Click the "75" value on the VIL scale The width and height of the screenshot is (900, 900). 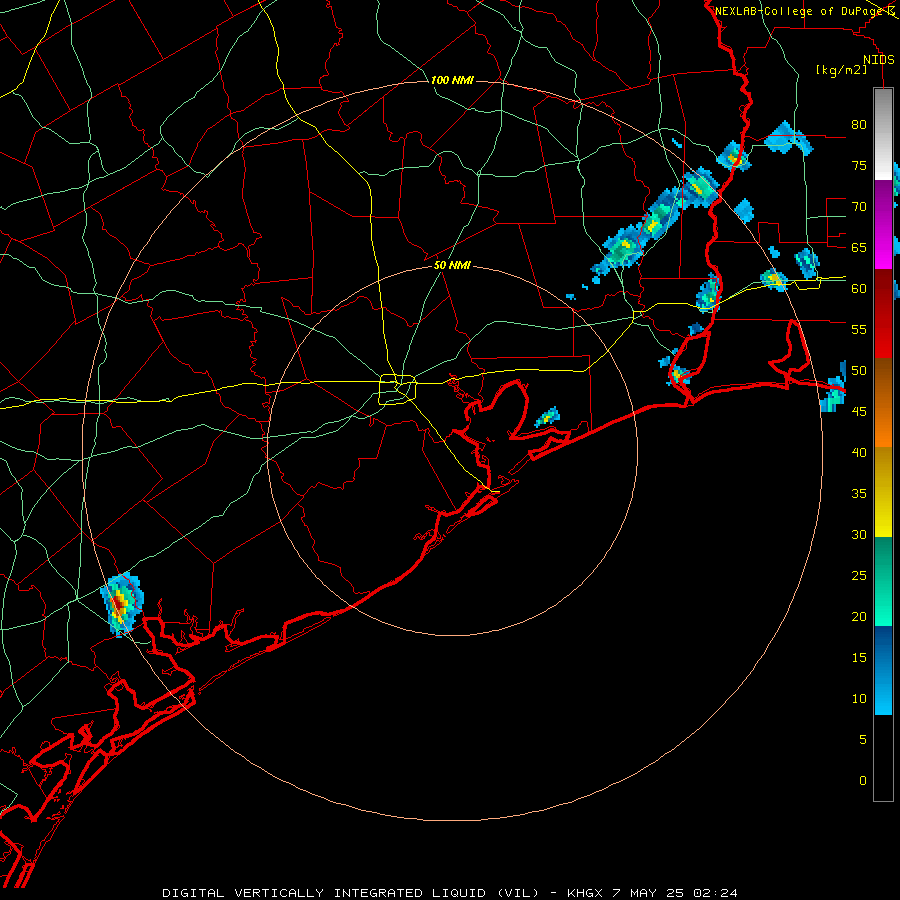859,165
